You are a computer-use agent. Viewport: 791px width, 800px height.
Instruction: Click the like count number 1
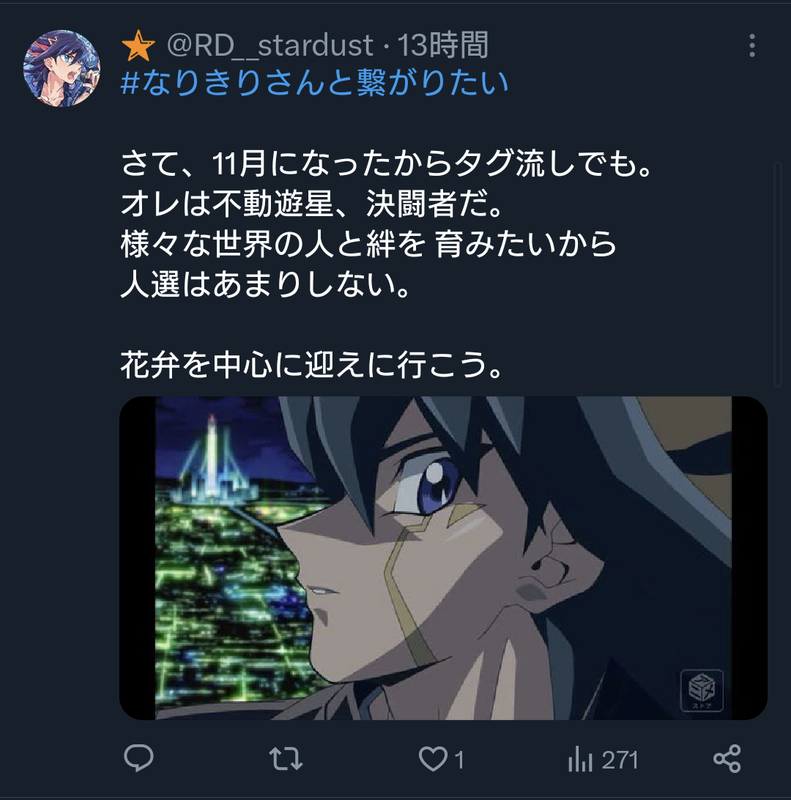[x=459, y=760]
